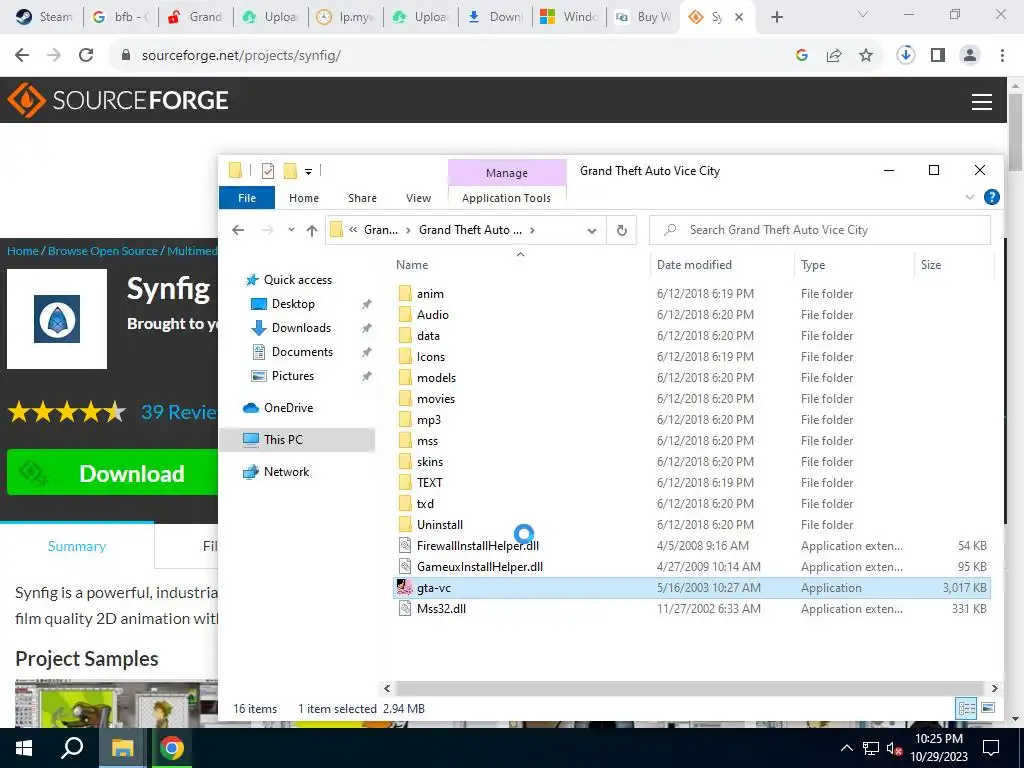Open the Summary tab on SourceForge

tap(77, 546)
